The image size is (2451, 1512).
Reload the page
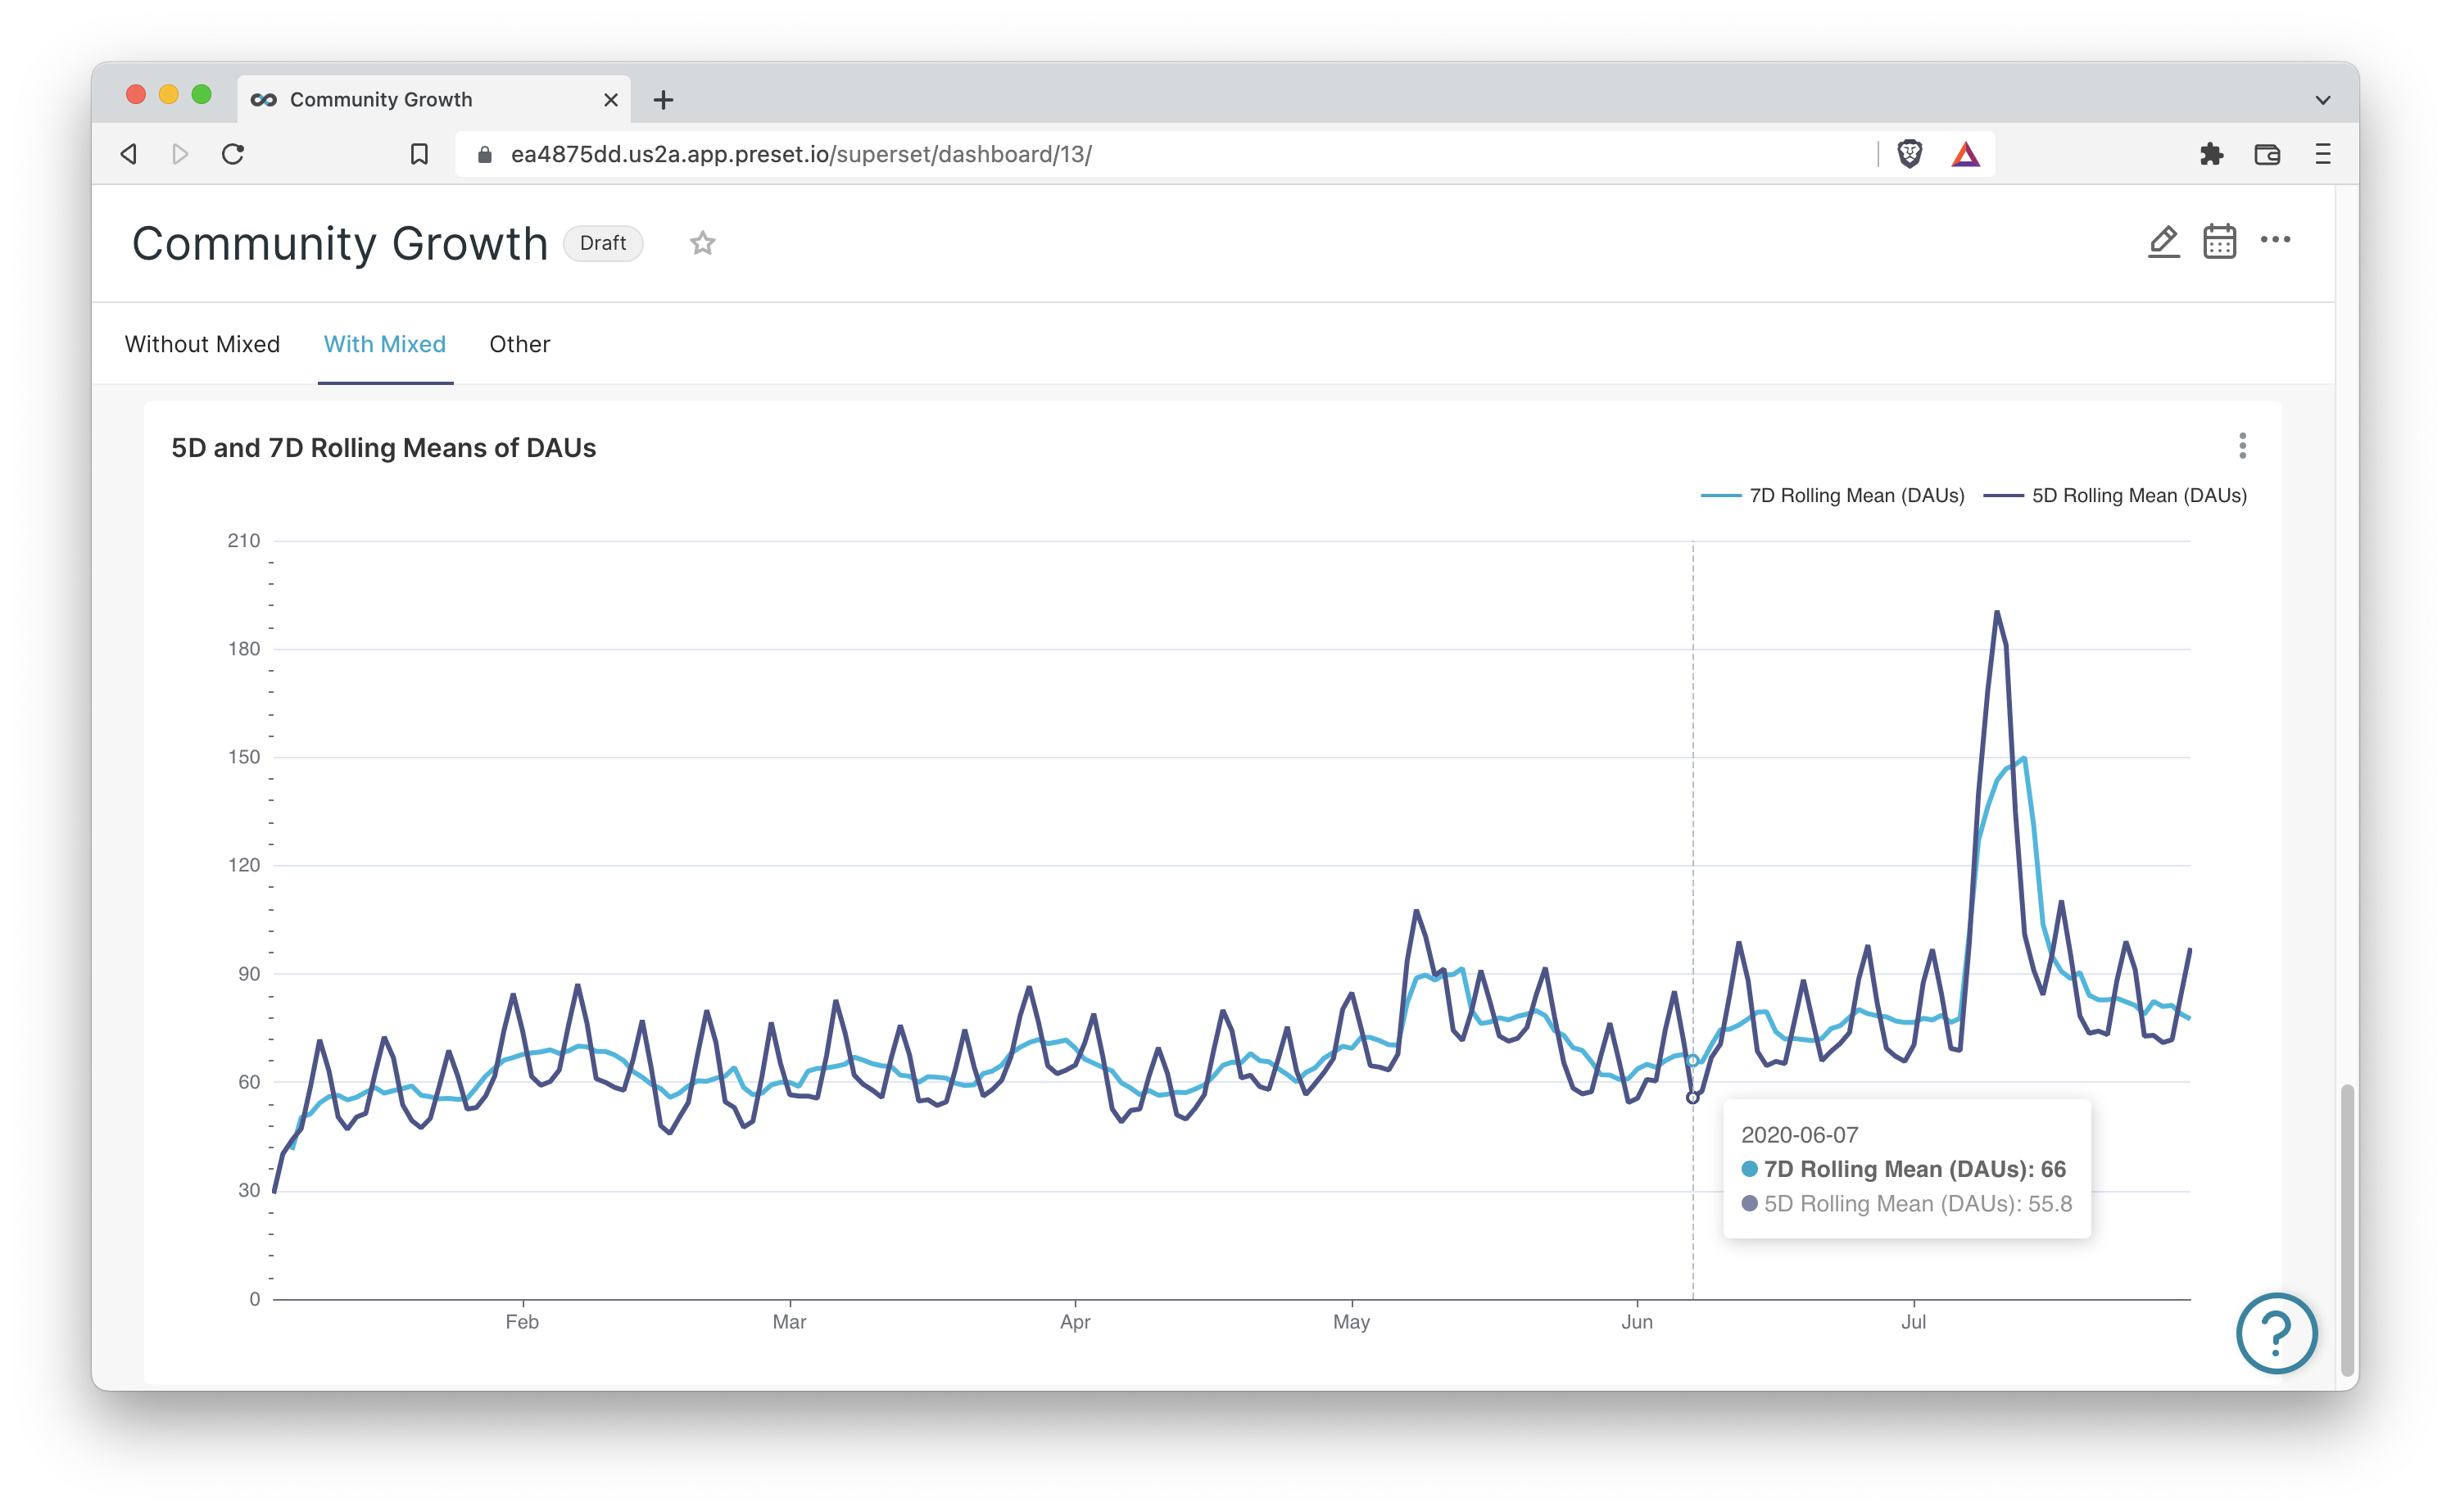pyautogui.click(x=233, y=154)
